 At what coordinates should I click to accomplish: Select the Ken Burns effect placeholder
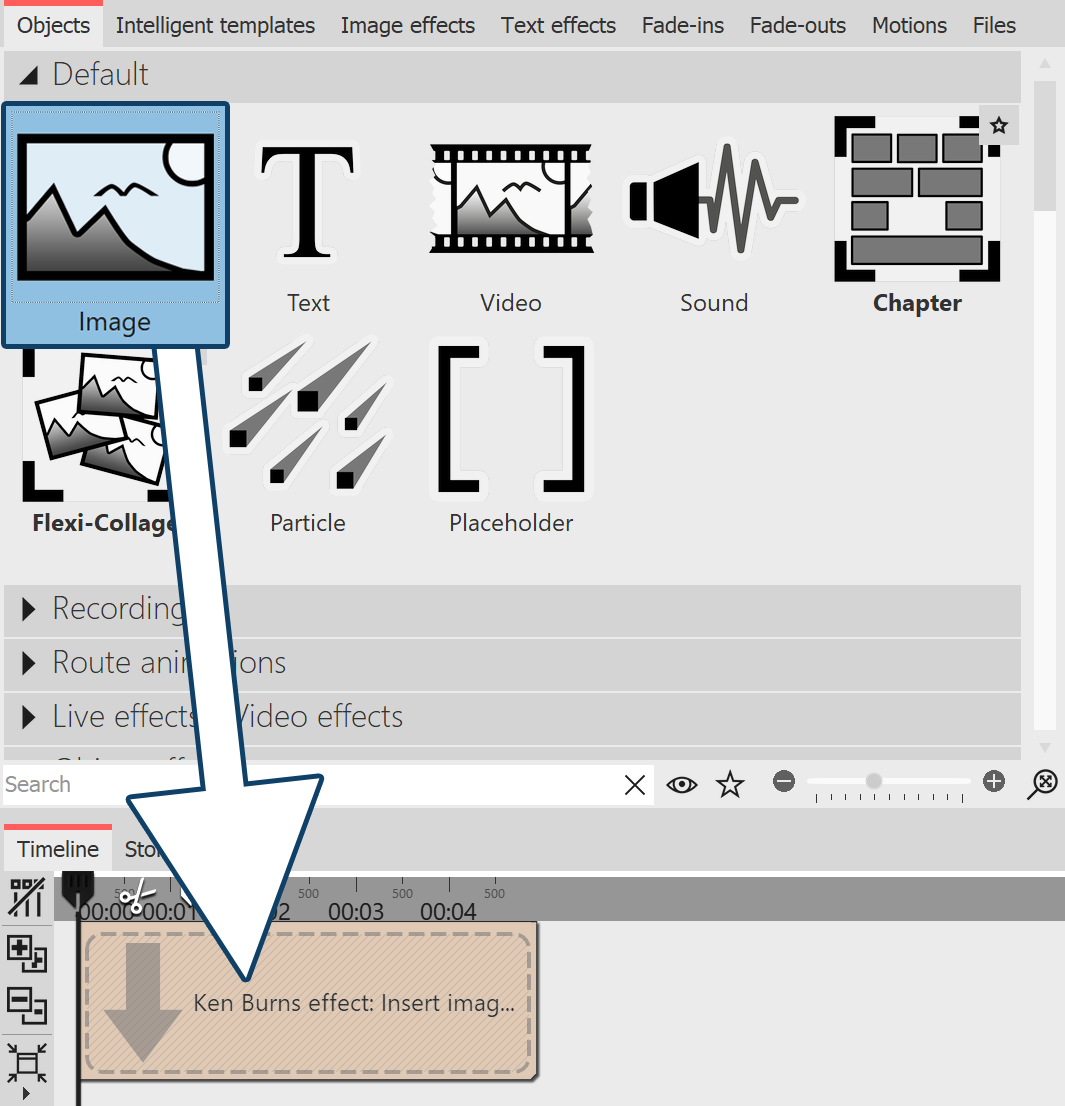[x=308, y=1002]
